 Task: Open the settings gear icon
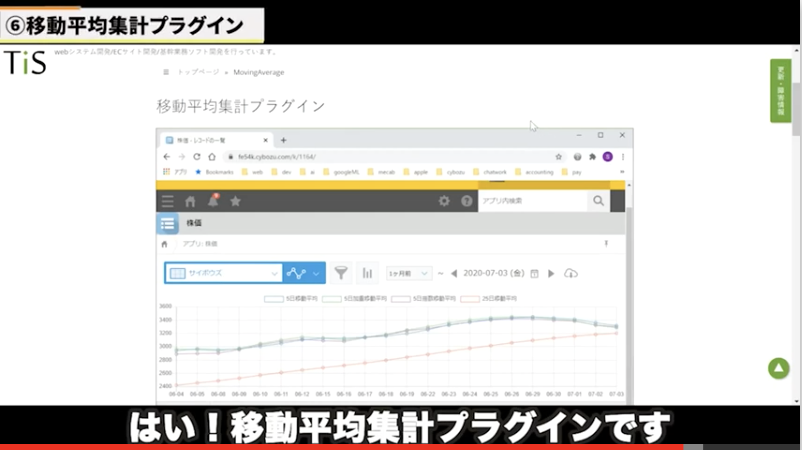click(444, 201)
